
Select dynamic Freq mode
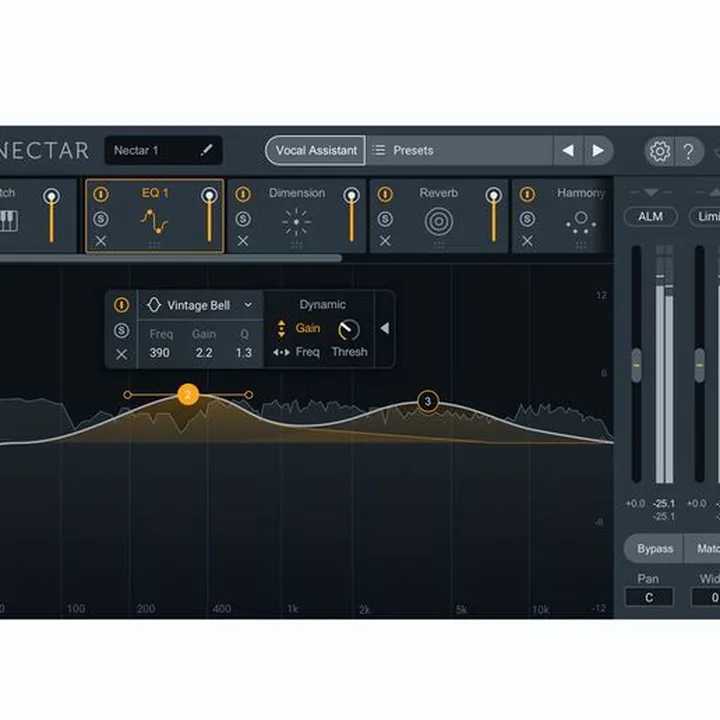tap(308, 352)
